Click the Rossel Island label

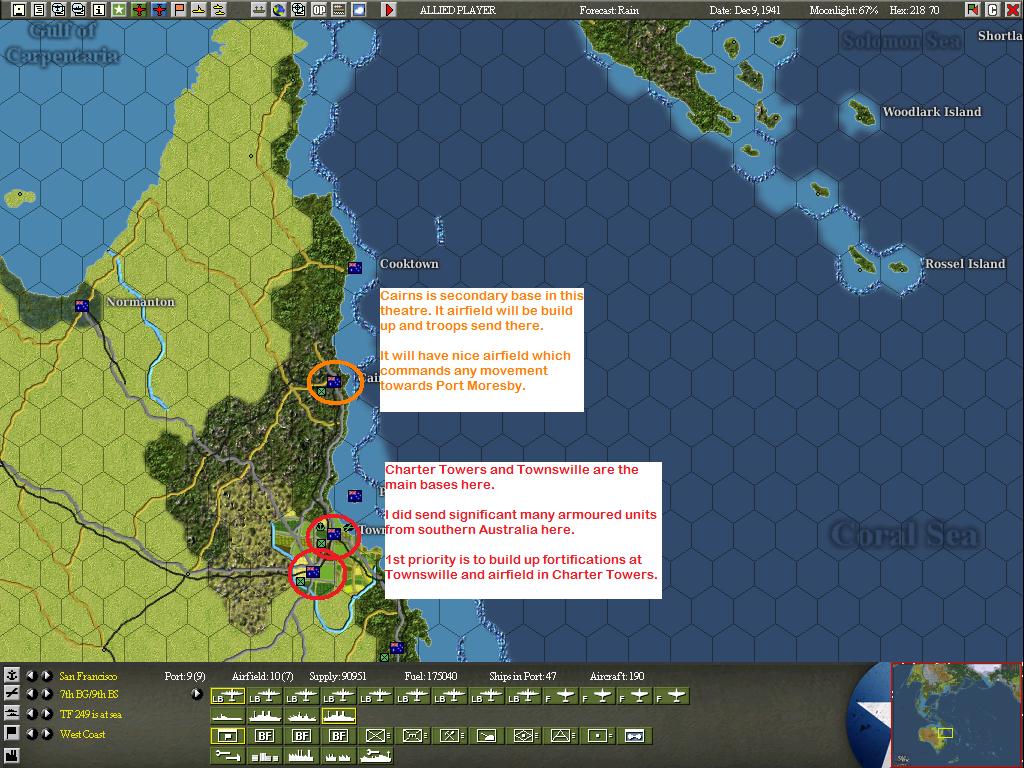coord(965,264)
